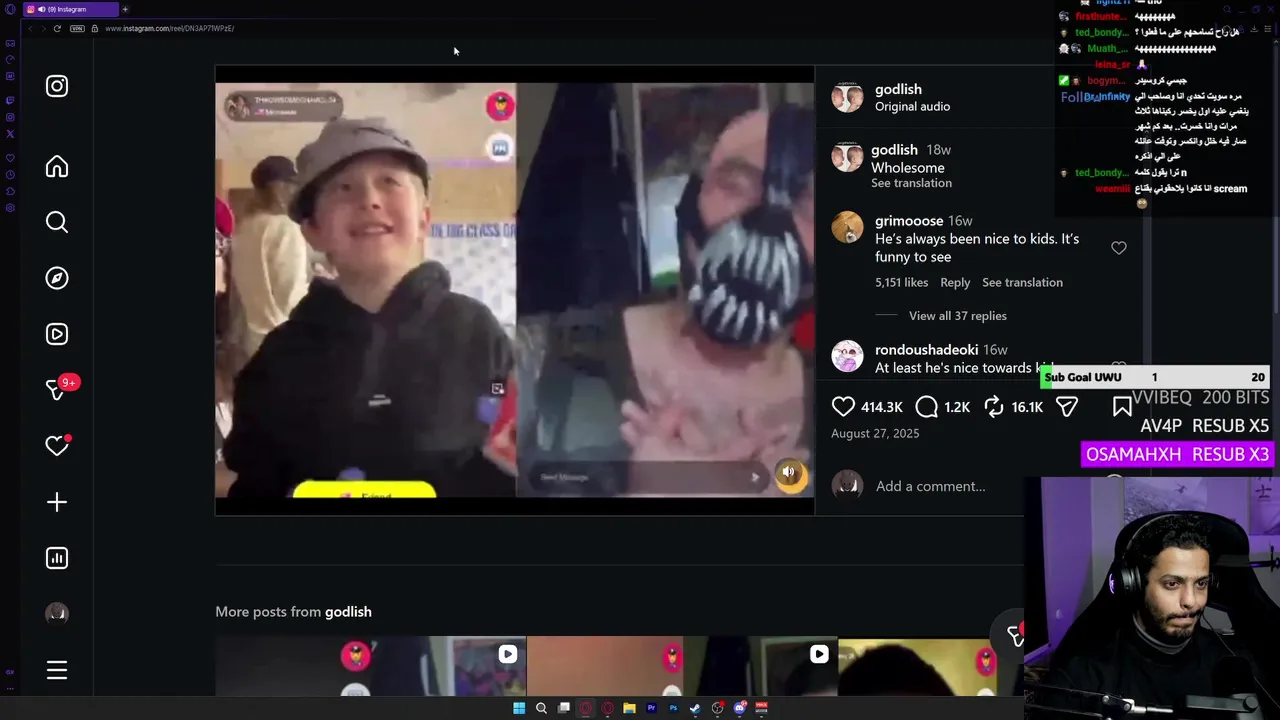
Task: Click the Instagram logo in the sidebar
Action: pos(57,86)
